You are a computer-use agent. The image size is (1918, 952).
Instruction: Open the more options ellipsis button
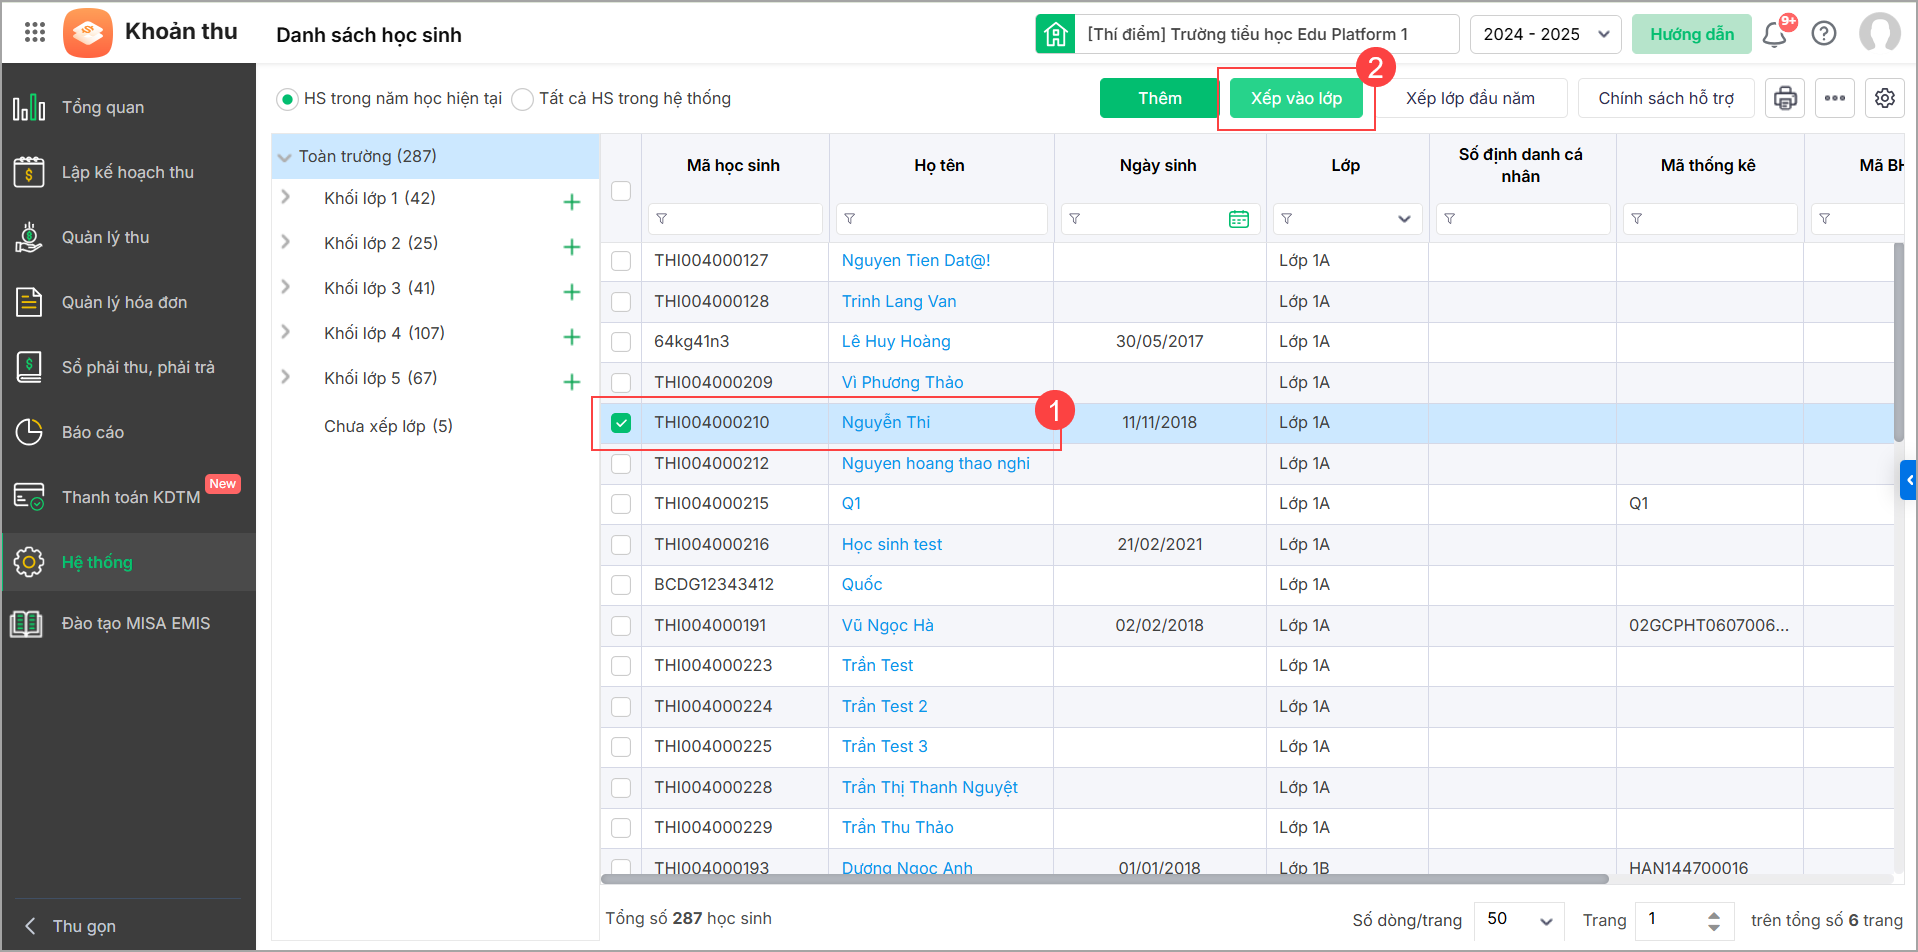coord(1835,98)
